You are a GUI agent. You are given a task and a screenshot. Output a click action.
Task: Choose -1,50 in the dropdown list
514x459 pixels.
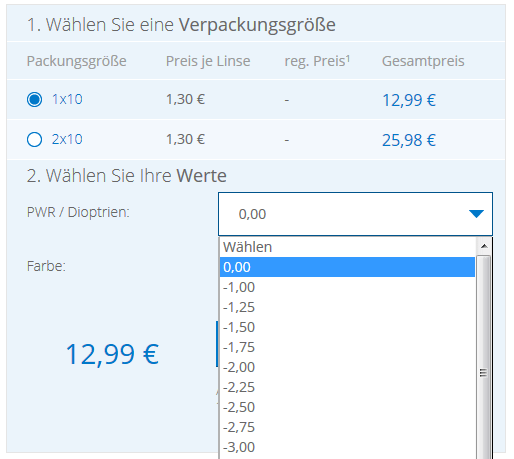coord(347,327)
